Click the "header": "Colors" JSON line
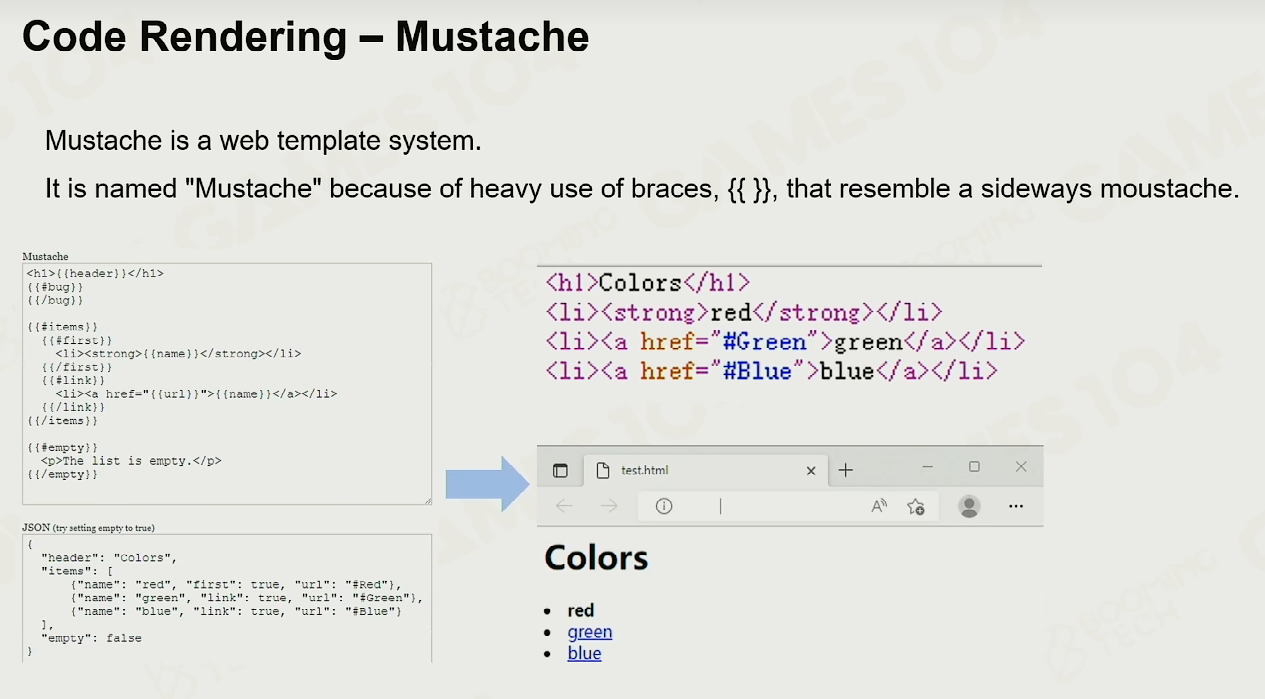The image size is (1265, 699). point(108,557)
